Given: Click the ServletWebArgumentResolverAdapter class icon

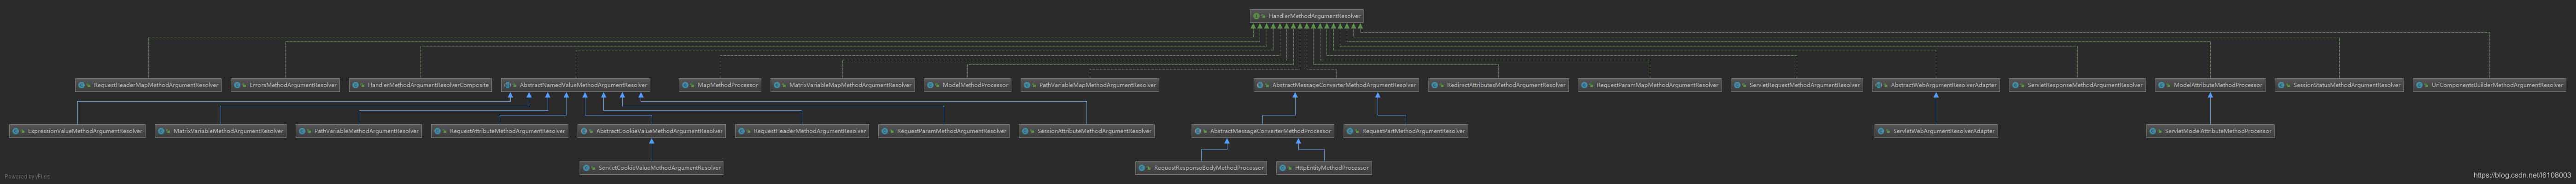Looking at the screenshot, I should click(1881, 131).
